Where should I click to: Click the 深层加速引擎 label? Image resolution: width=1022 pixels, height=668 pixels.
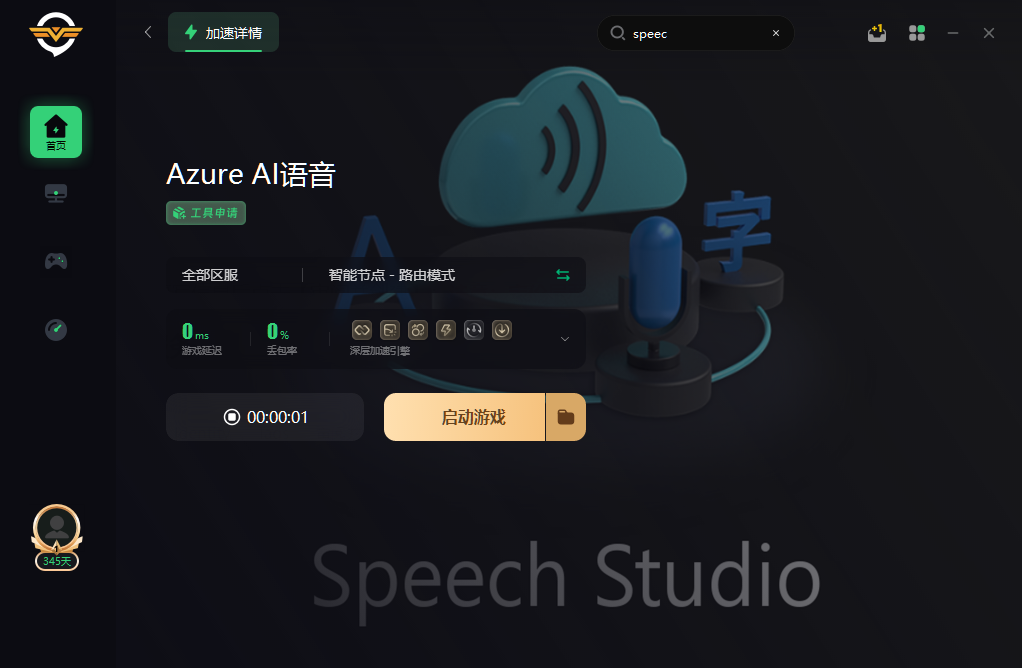[x=380, y=351]
